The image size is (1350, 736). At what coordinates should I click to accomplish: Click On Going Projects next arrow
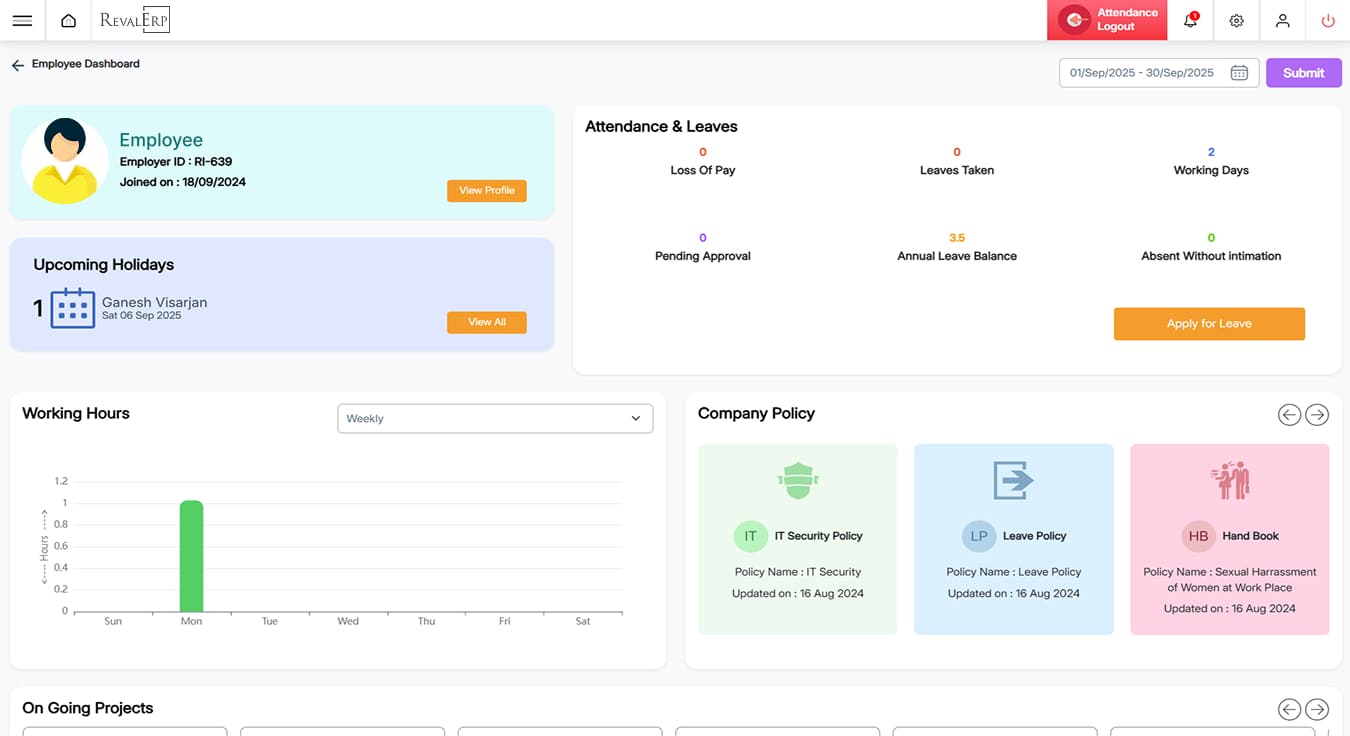click(1317, 709)
